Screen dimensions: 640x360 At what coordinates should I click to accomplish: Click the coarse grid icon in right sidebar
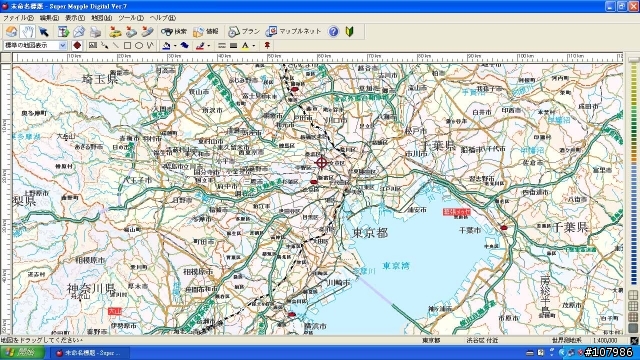click(x=633, y=295)
